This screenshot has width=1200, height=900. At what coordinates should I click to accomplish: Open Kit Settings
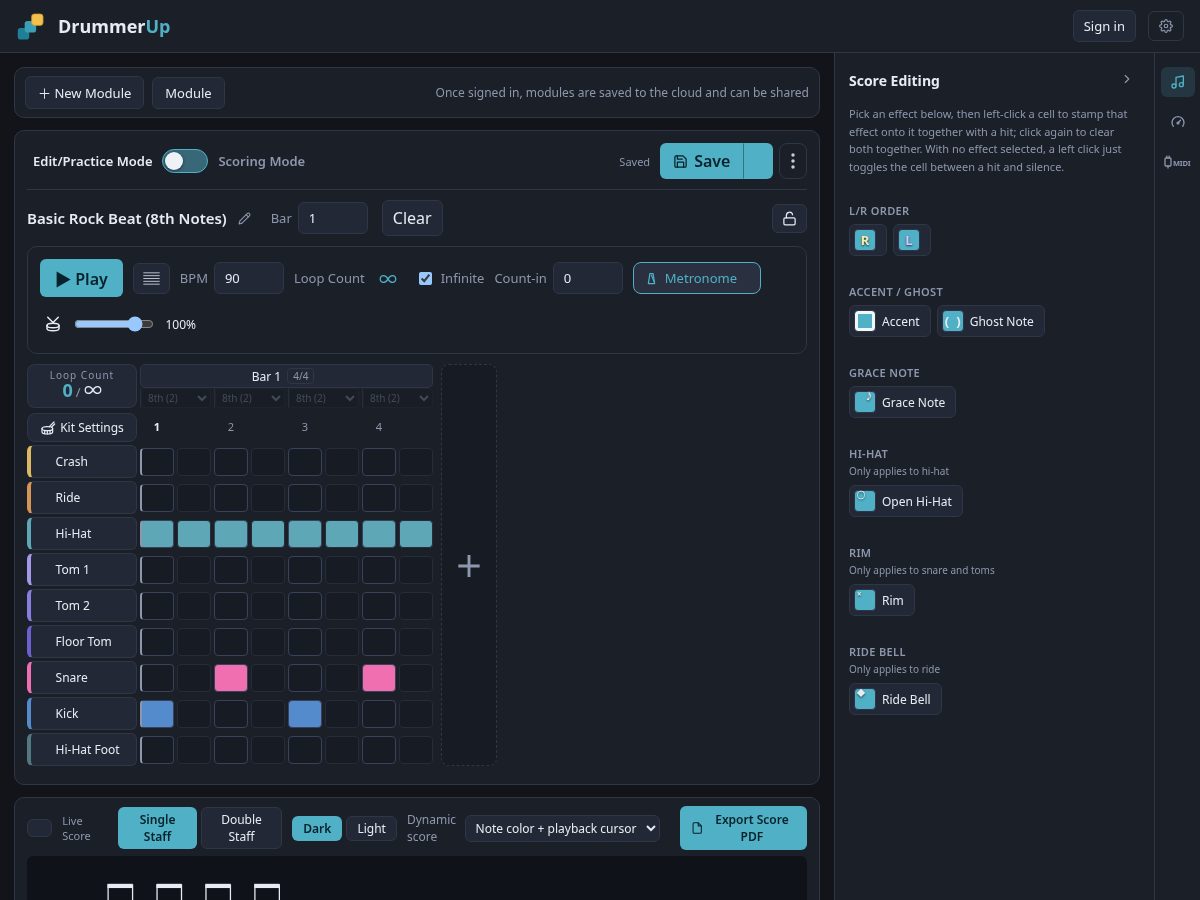(82, 427)
